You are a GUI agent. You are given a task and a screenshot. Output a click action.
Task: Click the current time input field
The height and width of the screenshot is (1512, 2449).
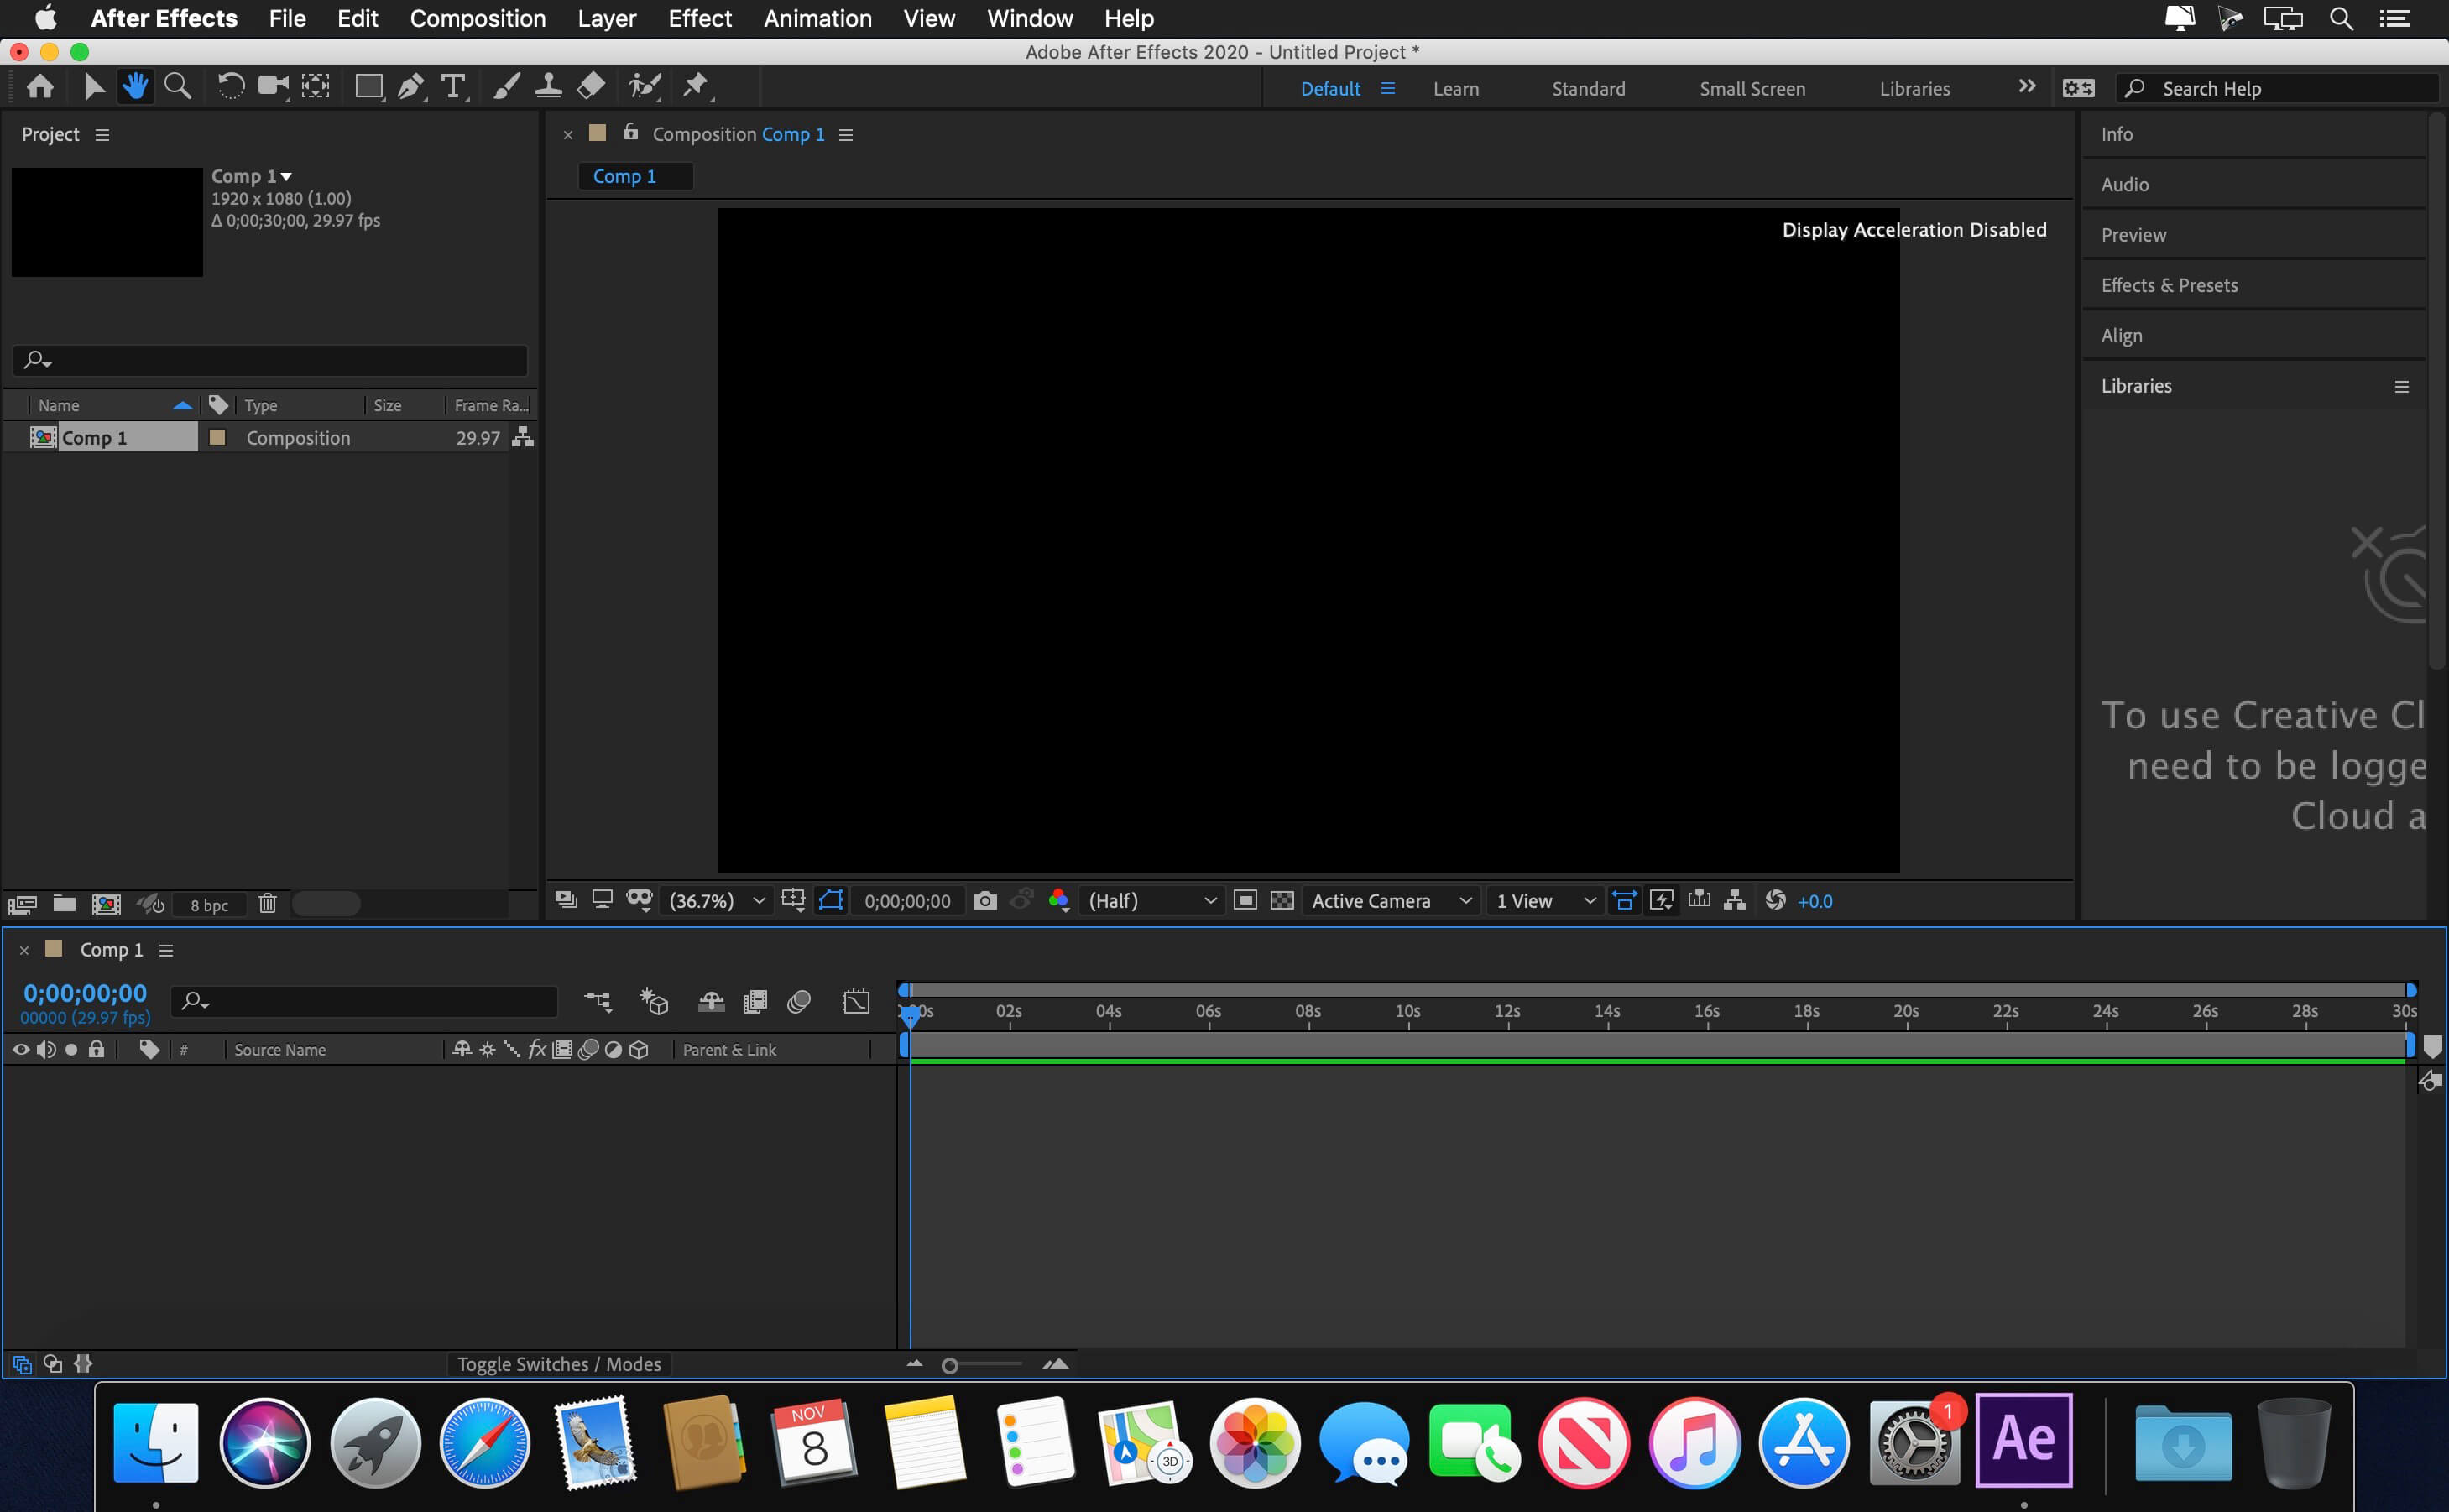click(x=89, y=991)
